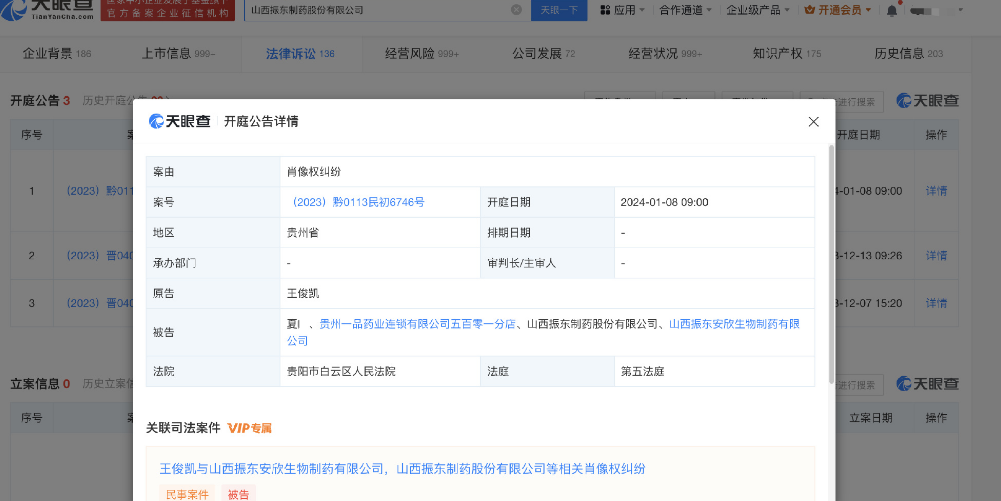Image resolution: width=1001 pixels, height=501 pixels.
Task: Switch to the 知识产权 tab
Action: [786, 54]
